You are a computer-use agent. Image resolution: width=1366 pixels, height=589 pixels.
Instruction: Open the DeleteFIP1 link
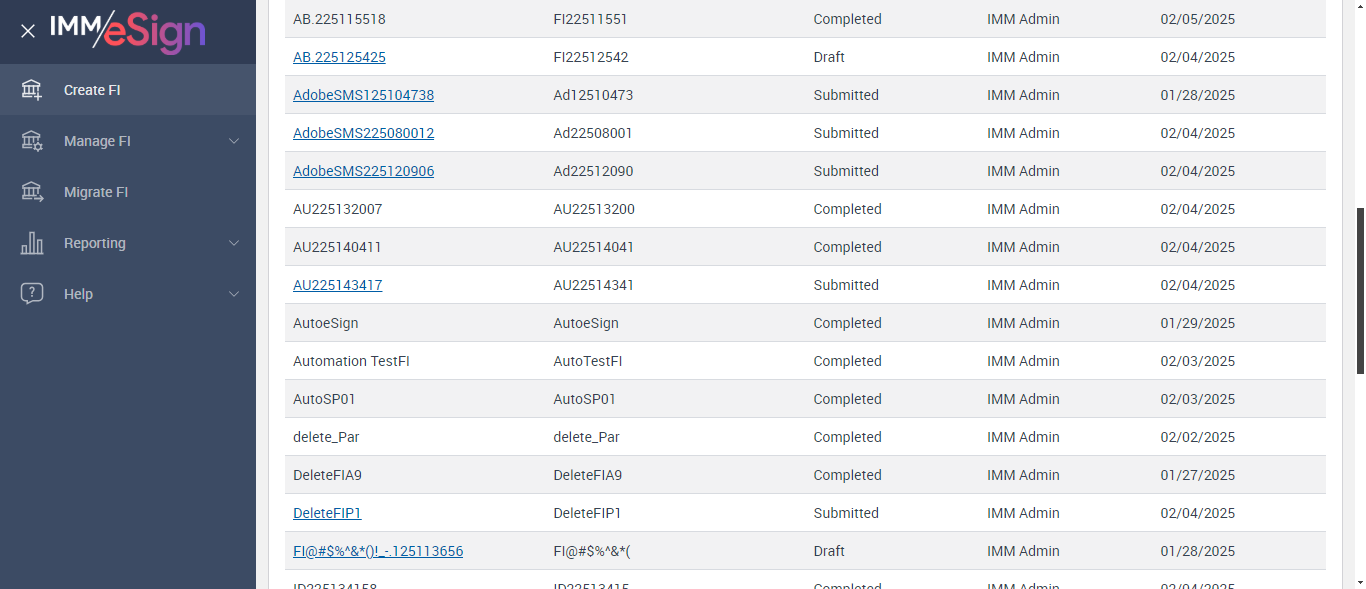pyautogui.click(x=327, y=513)
